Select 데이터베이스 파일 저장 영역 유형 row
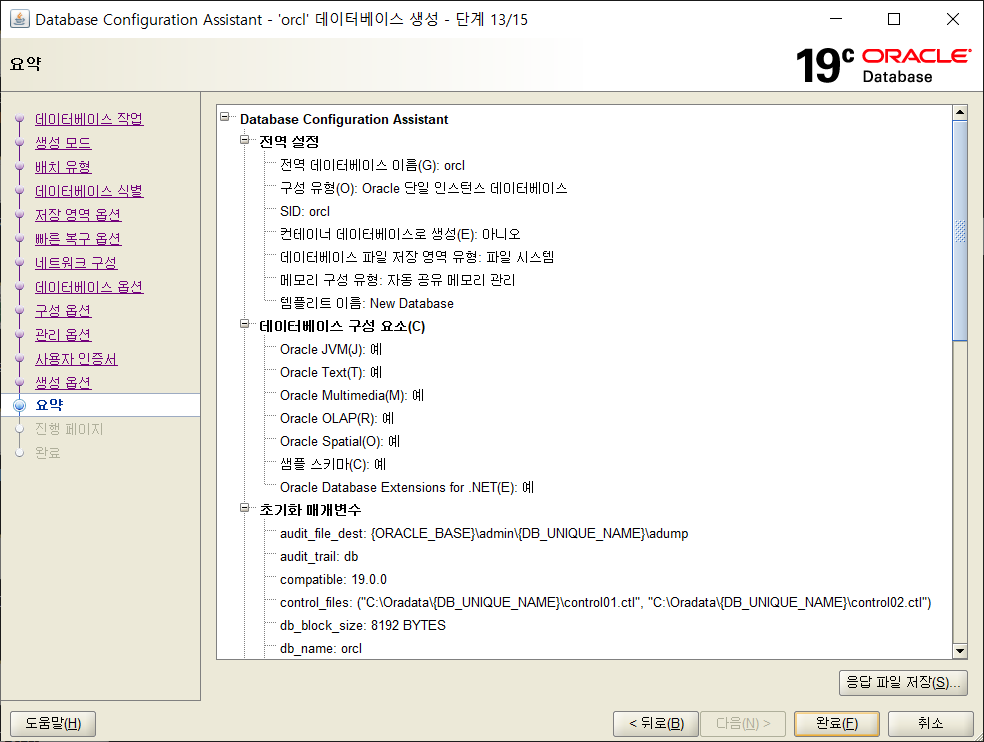The width and height of the screenshot is (984, 742). 417,257
